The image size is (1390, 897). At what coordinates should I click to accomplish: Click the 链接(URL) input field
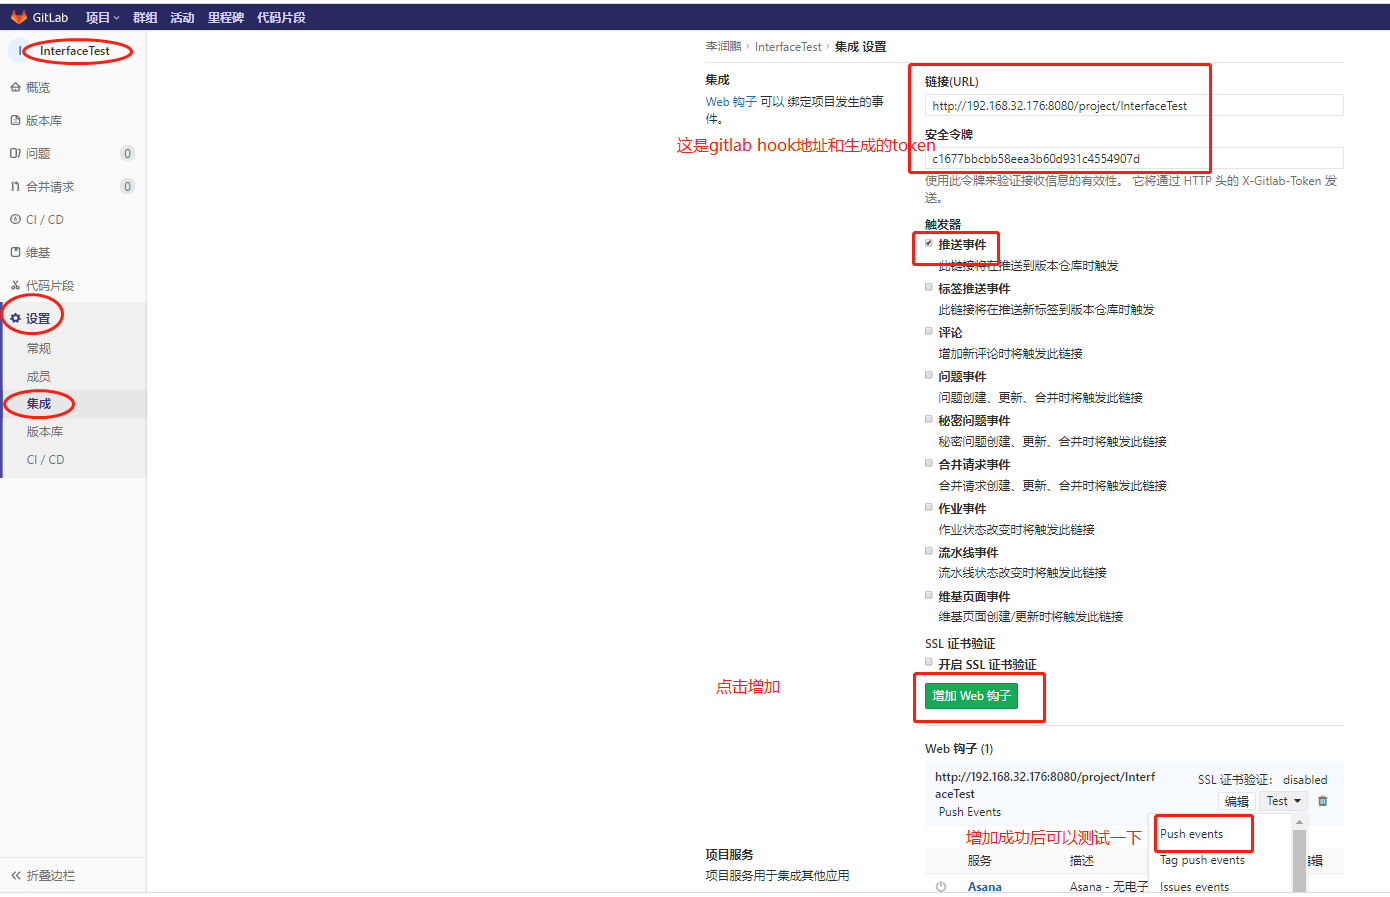click(x=1134, y=105)
